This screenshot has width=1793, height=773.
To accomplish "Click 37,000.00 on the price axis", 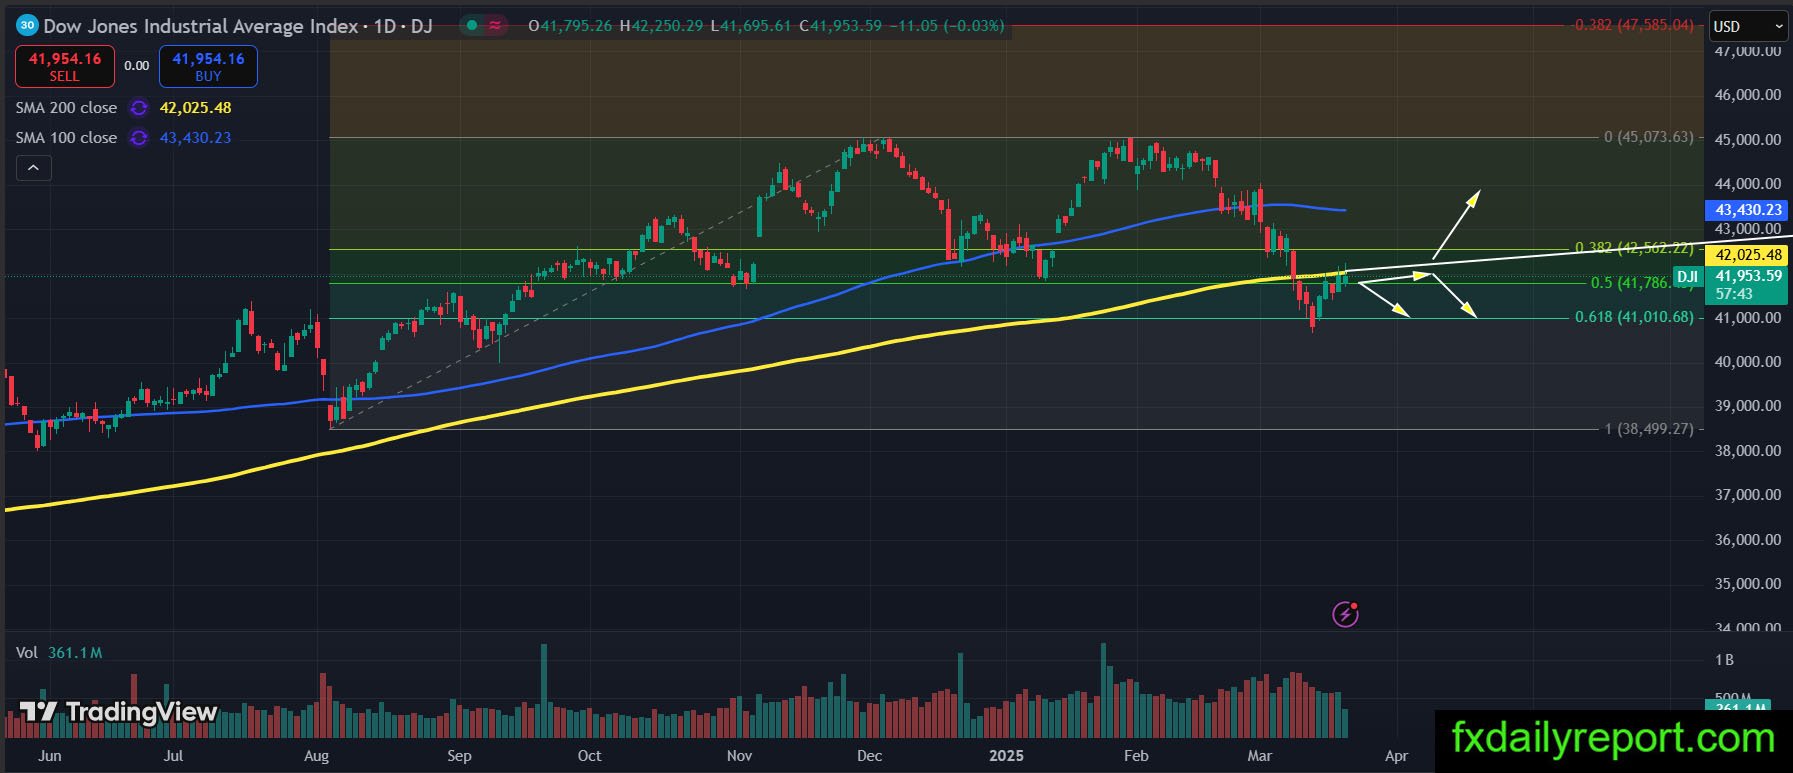I will pos(1748,495).
